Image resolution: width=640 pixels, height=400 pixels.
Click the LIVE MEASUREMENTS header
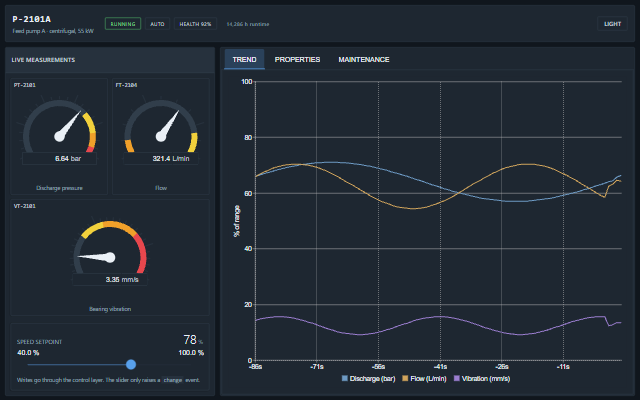click(43, 60)
